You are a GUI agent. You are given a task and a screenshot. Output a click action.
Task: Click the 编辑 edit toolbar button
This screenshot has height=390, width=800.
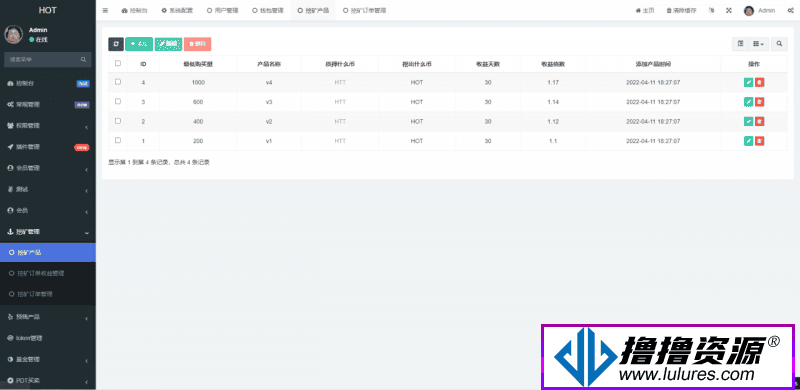tap(168, 44)
